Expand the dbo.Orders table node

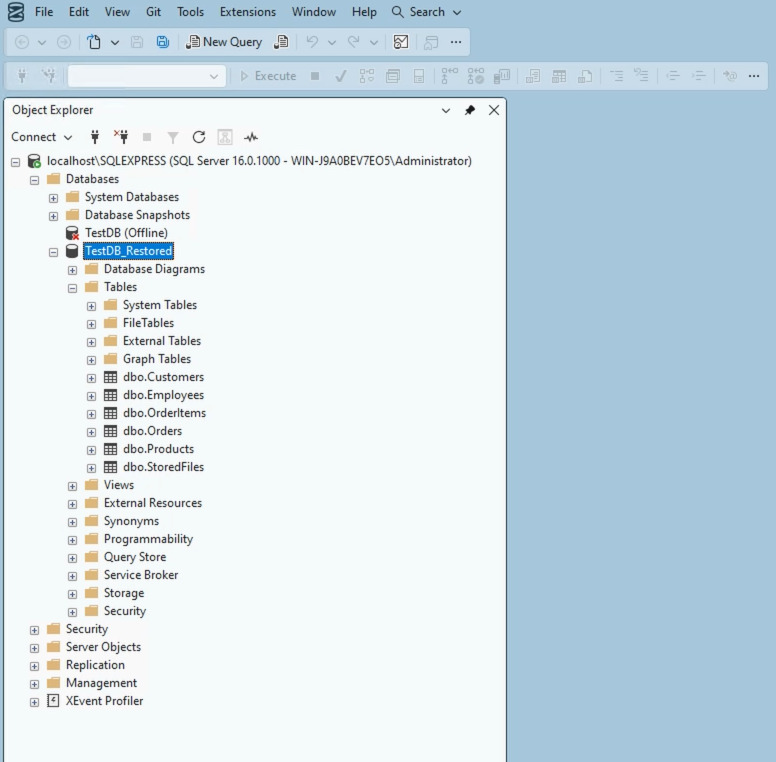pos(92,432)
